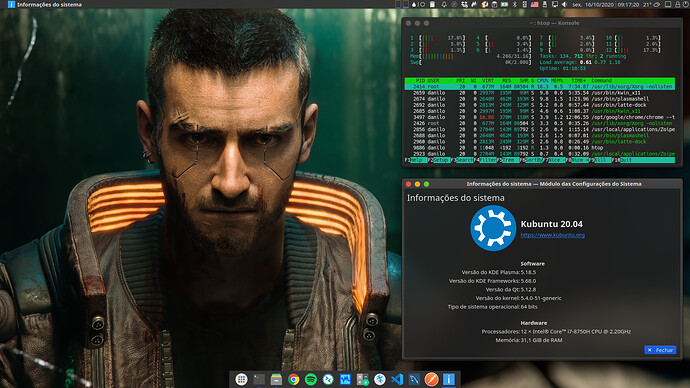Click the USER column header in htop
690x388 pixels.
433,81
